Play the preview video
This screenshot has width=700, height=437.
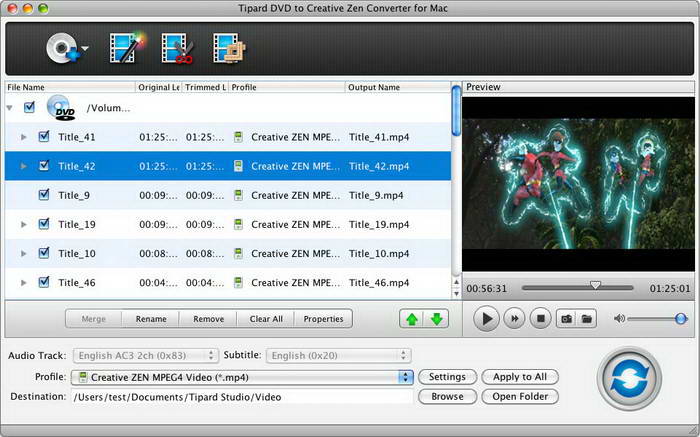486,319
